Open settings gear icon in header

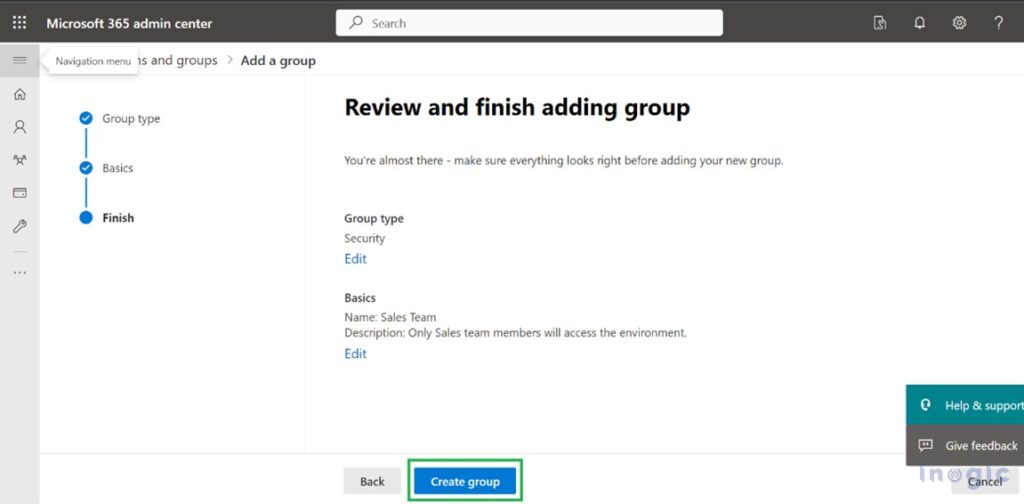pyautogui.click(x=959, y=23)
